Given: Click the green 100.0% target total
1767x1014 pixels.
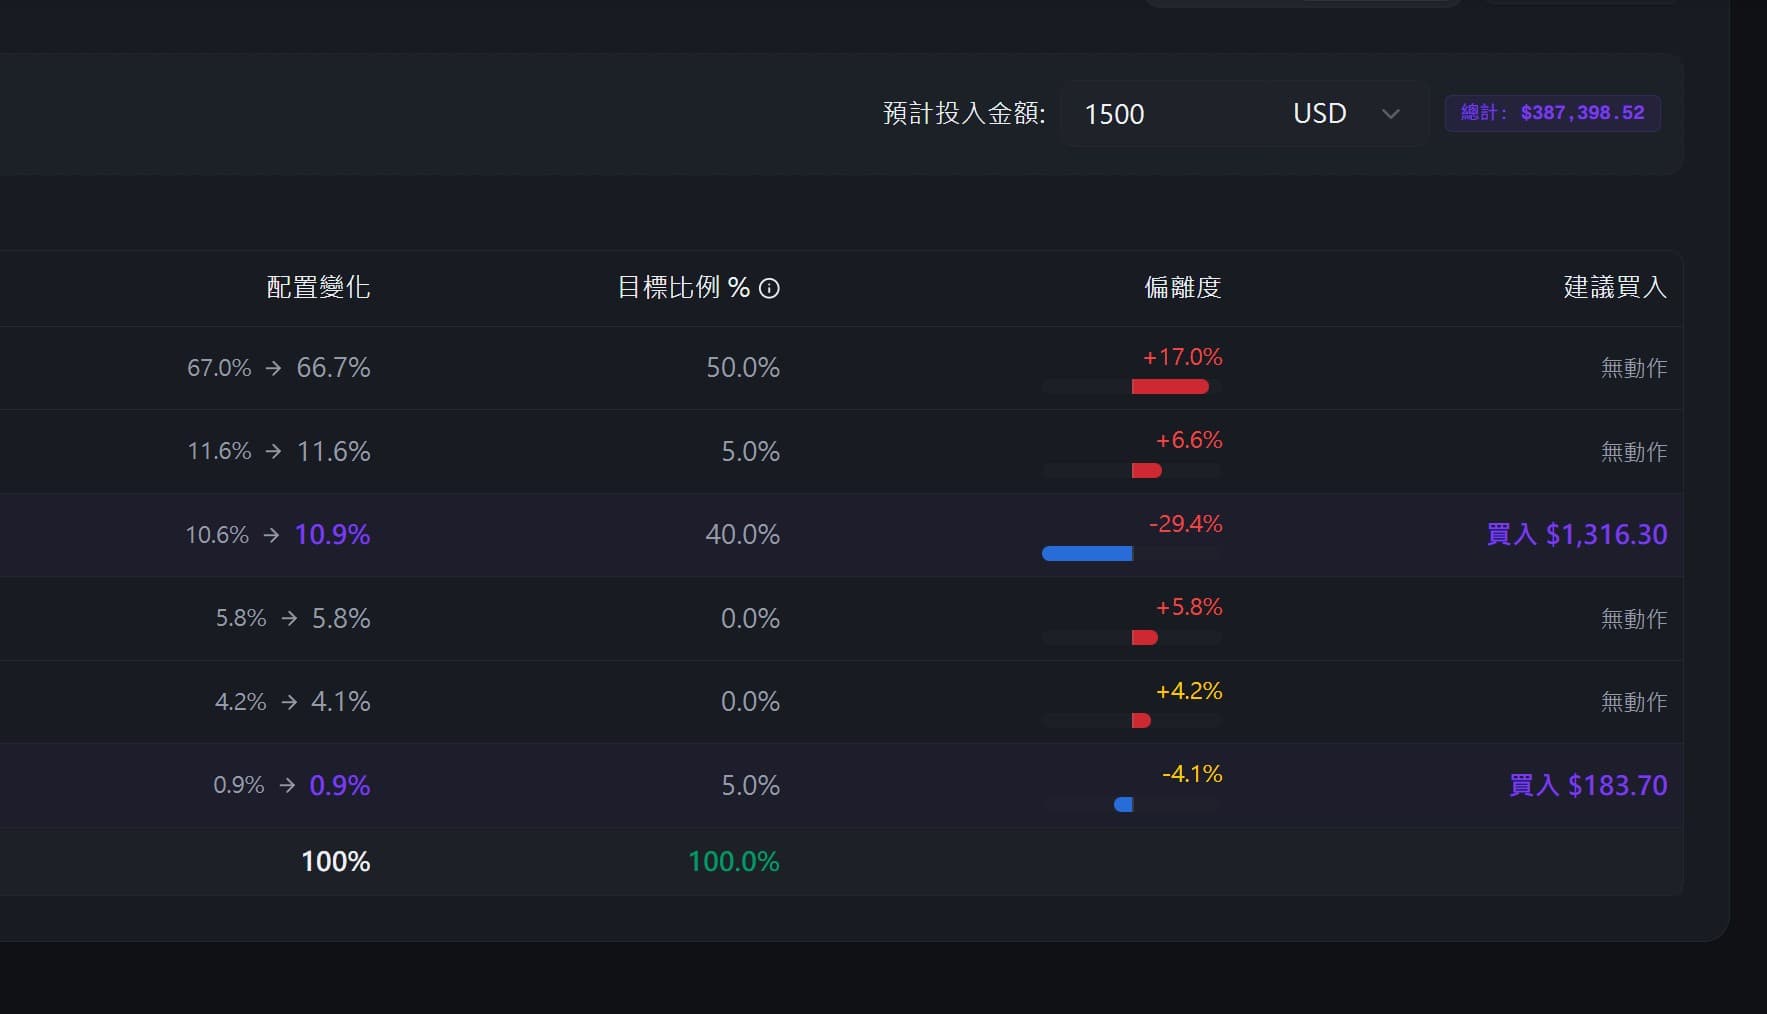Looking at the screenshot, I should [734, 861].
